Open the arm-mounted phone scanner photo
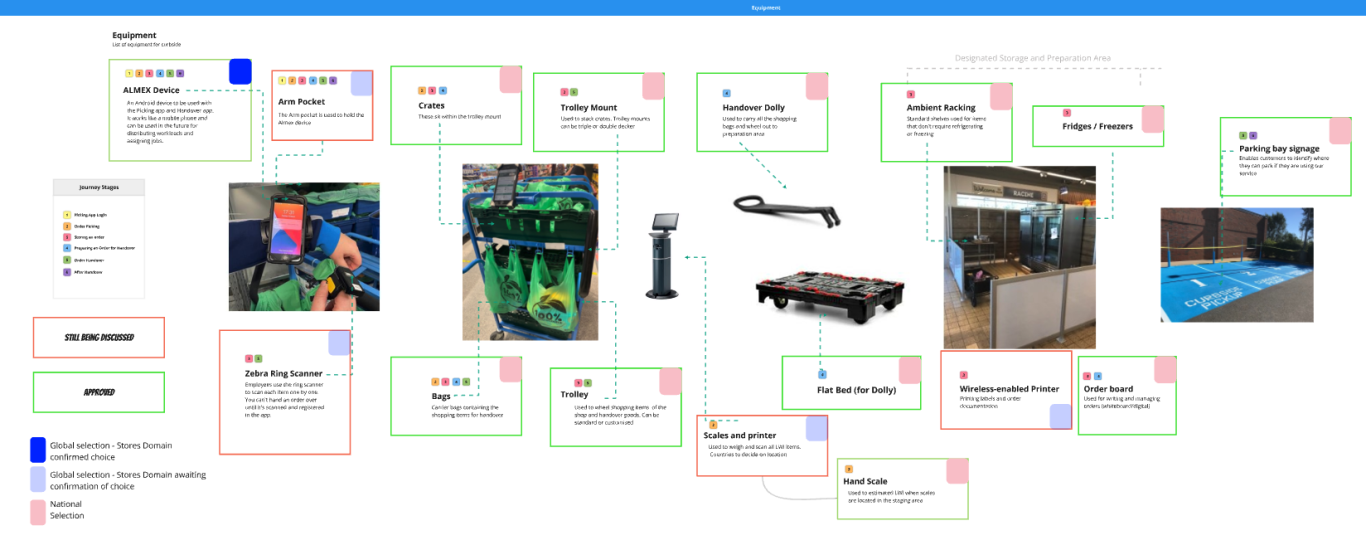1366x545 pixels. coord(304,246)
